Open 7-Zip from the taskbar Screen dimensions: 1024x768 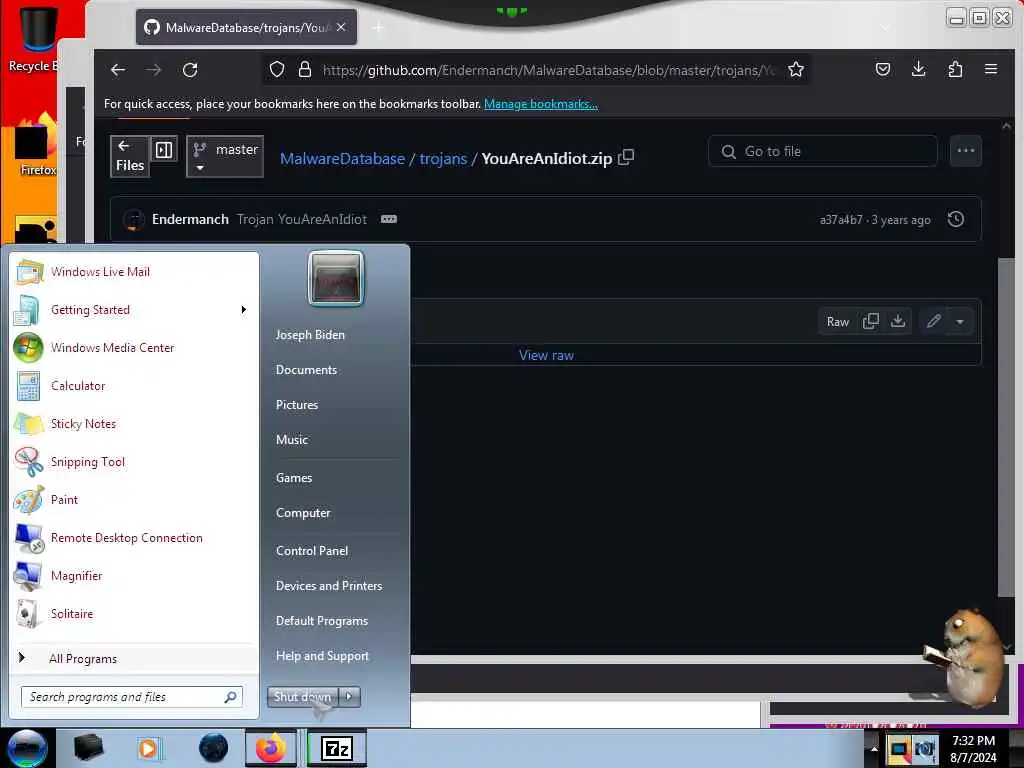coord(337,748)
